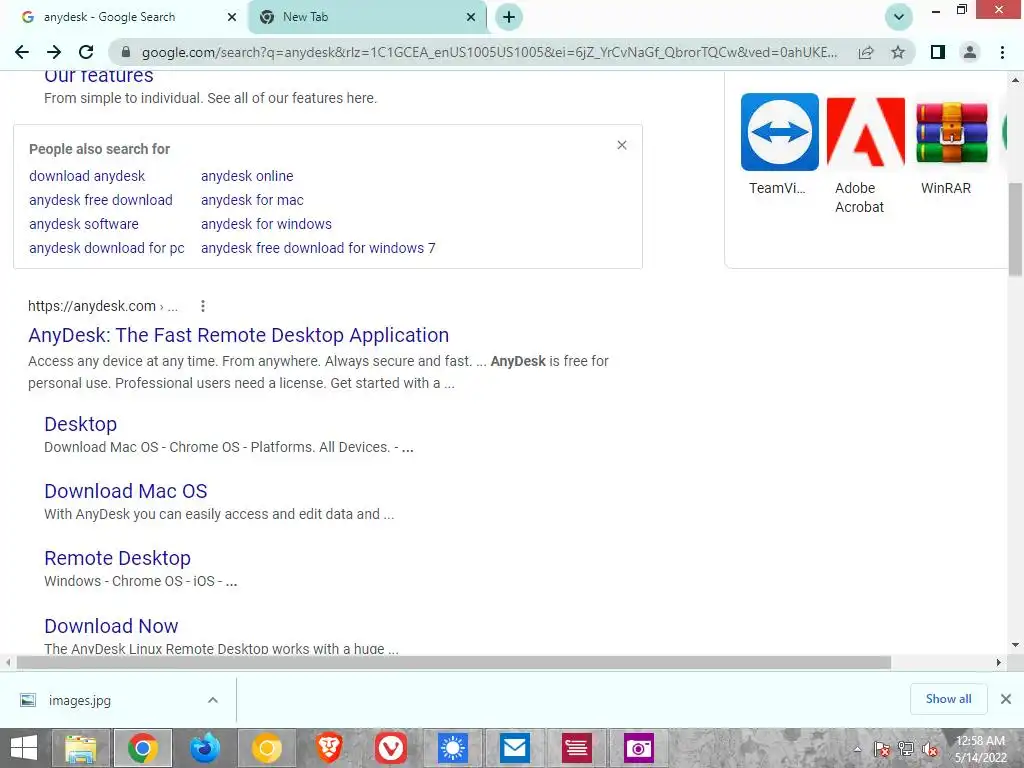1024x768 pixels.
Task: Open the Download Mac OS sitelink
Action: 125,491
